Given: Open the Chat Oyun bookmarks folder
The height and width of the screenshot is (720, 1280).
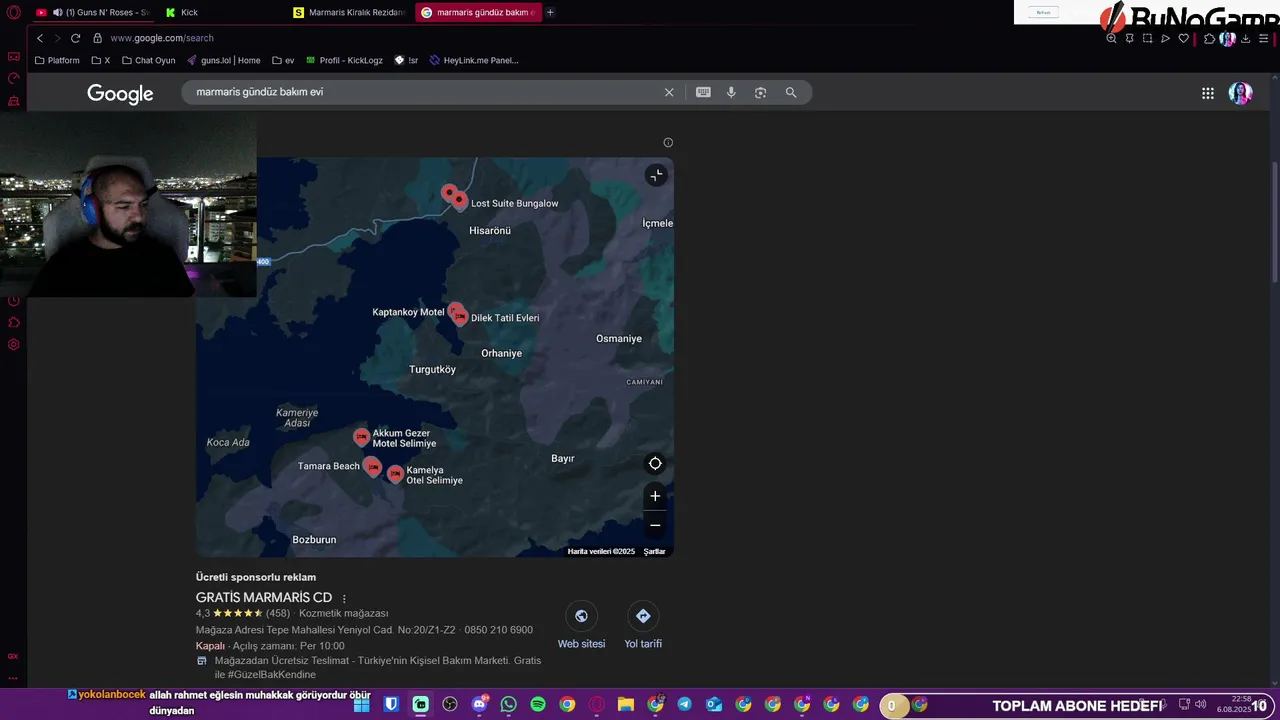Looking at the screenshot, I should pos(148,60).
